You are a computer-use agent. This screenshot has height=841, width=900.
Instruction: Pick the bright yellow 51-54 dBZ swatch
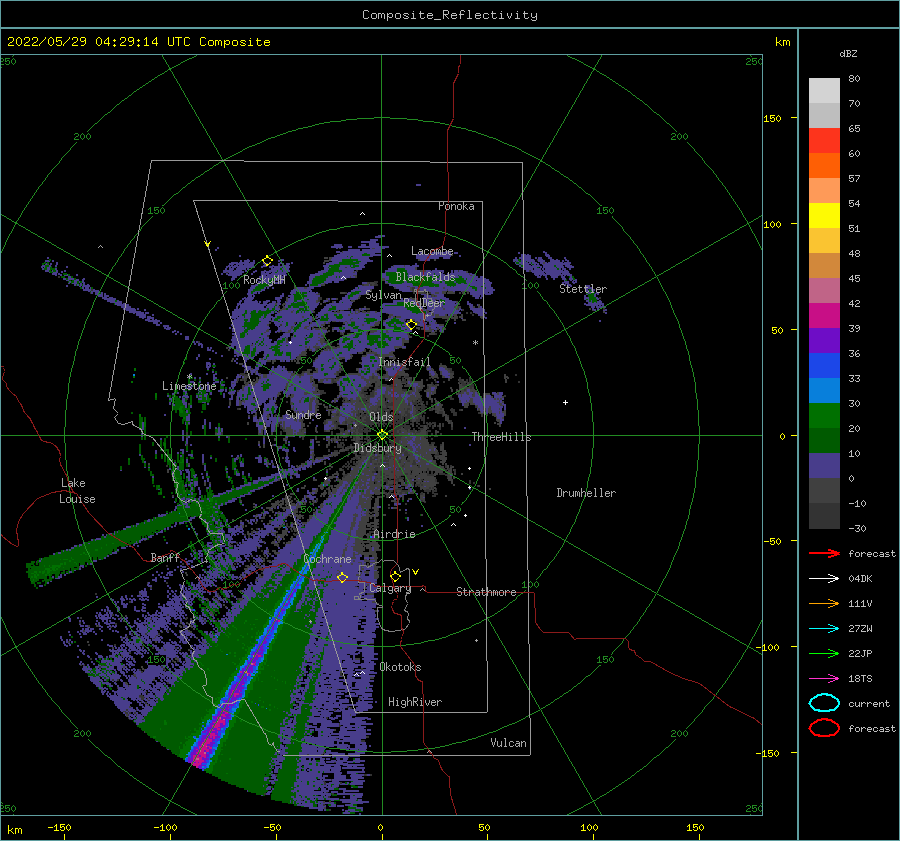824,216
